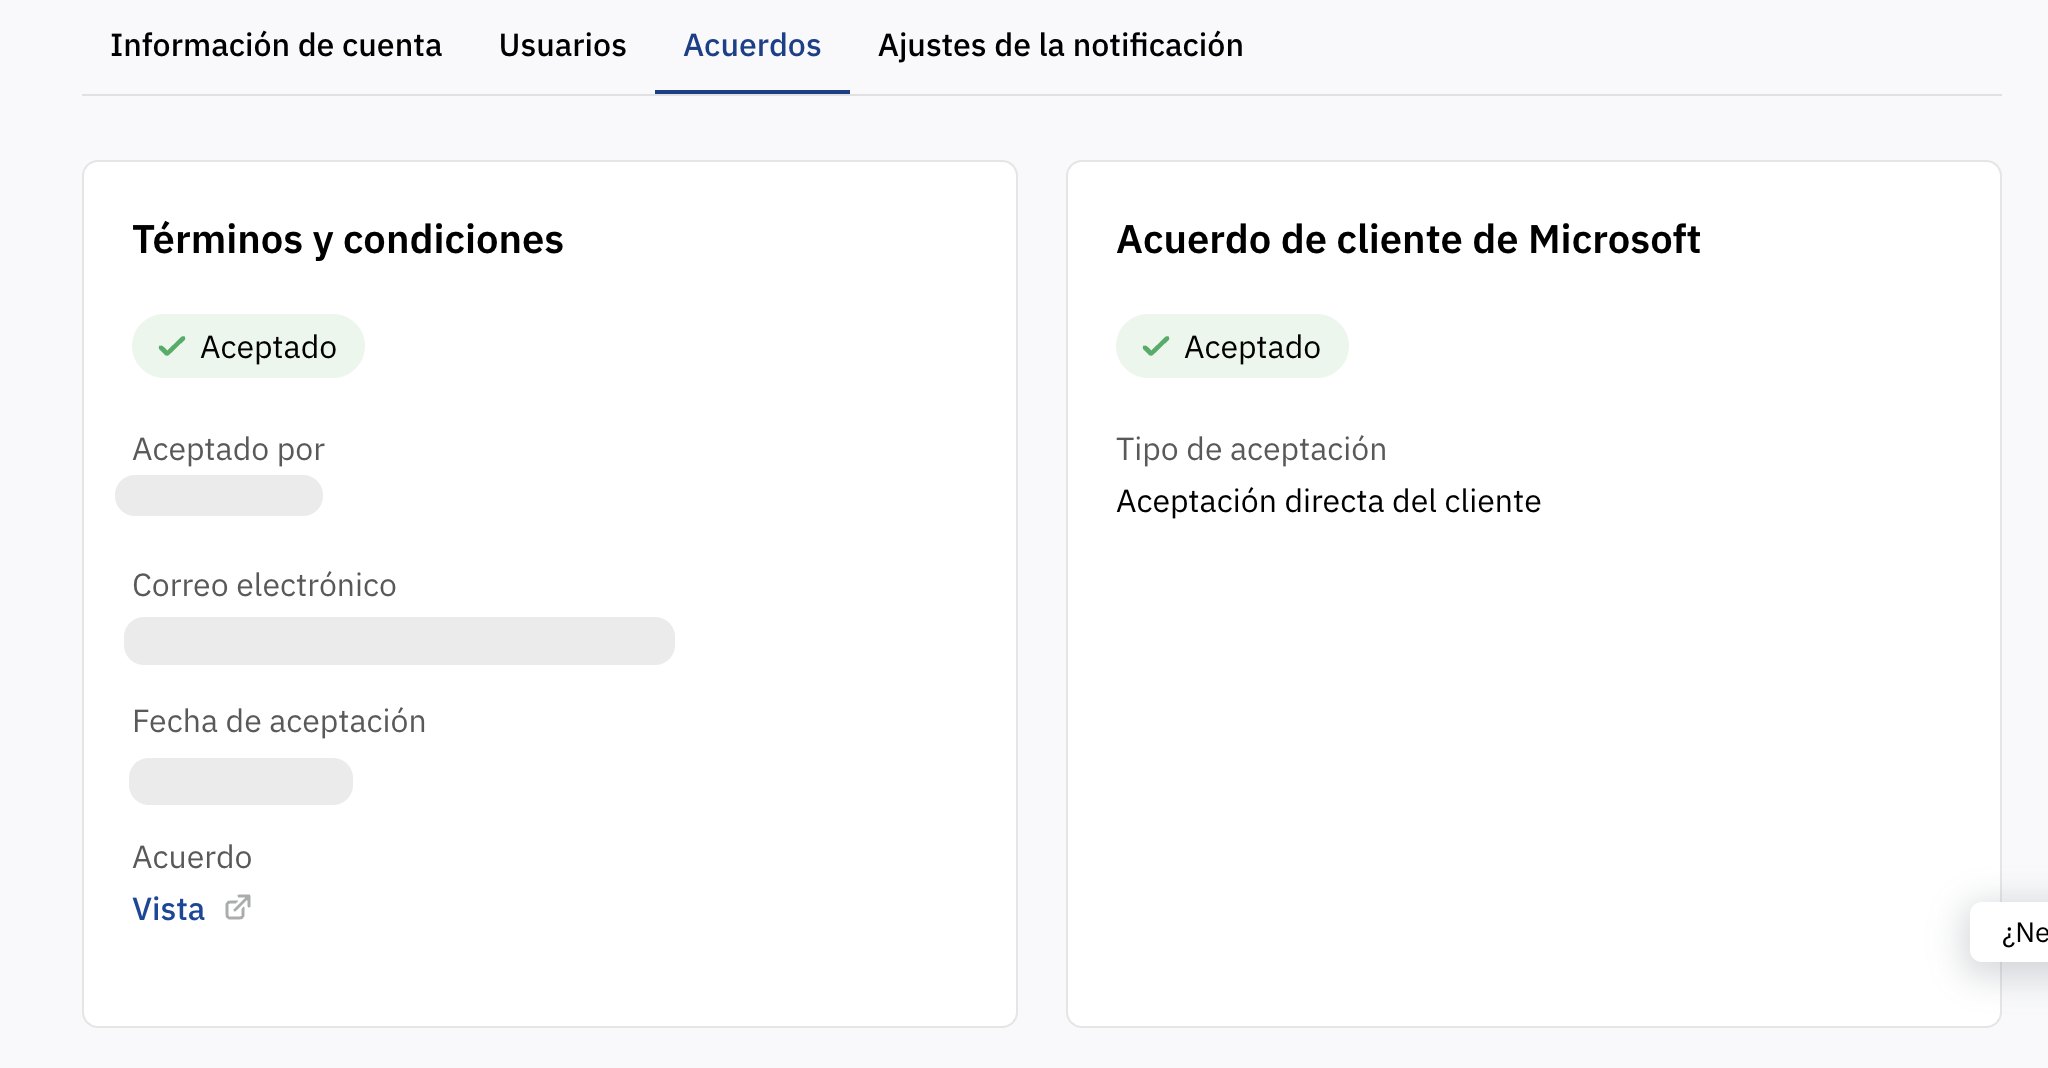2048x1068 pixels.
Task: Switch to the Usuarios tab
Action: tap(563, 46)
